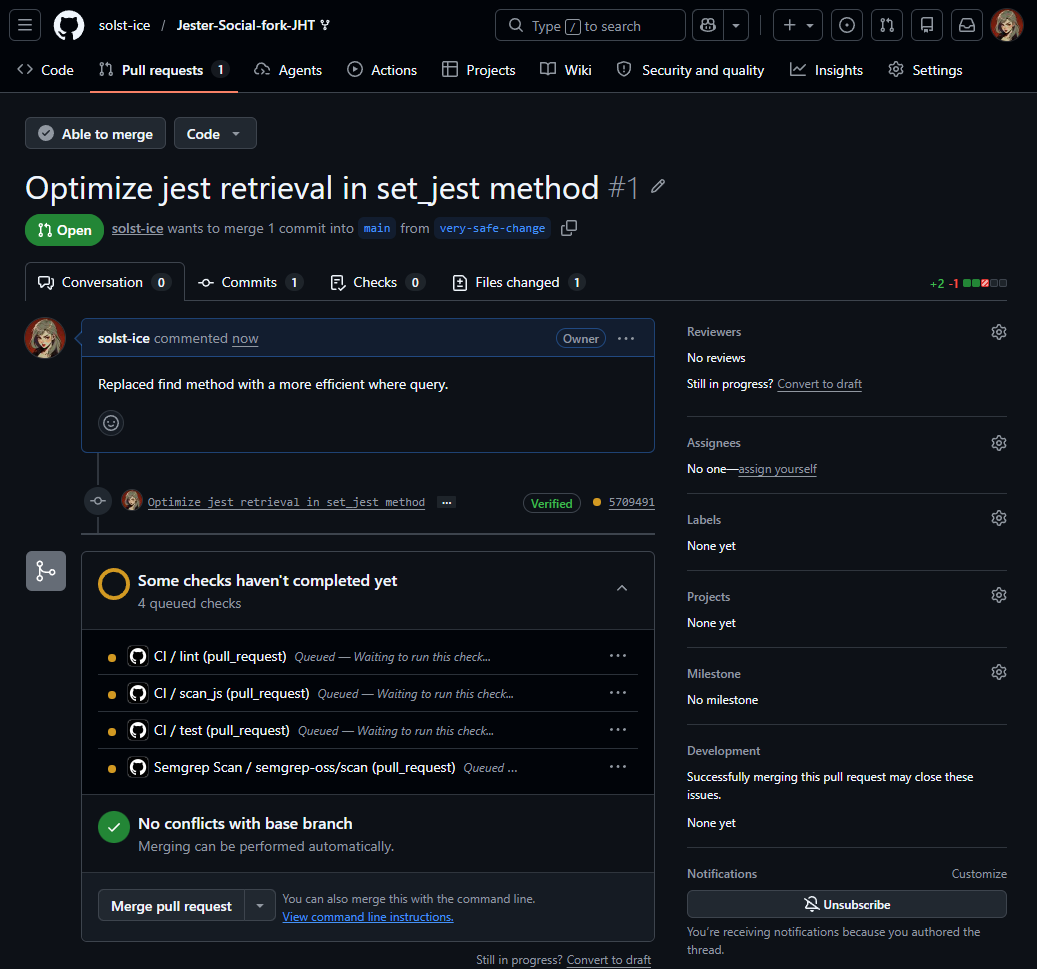Copy the very-safe-change branch name
The height and width of the screenshot is (969, 1037).
click(x=569, y=228)
